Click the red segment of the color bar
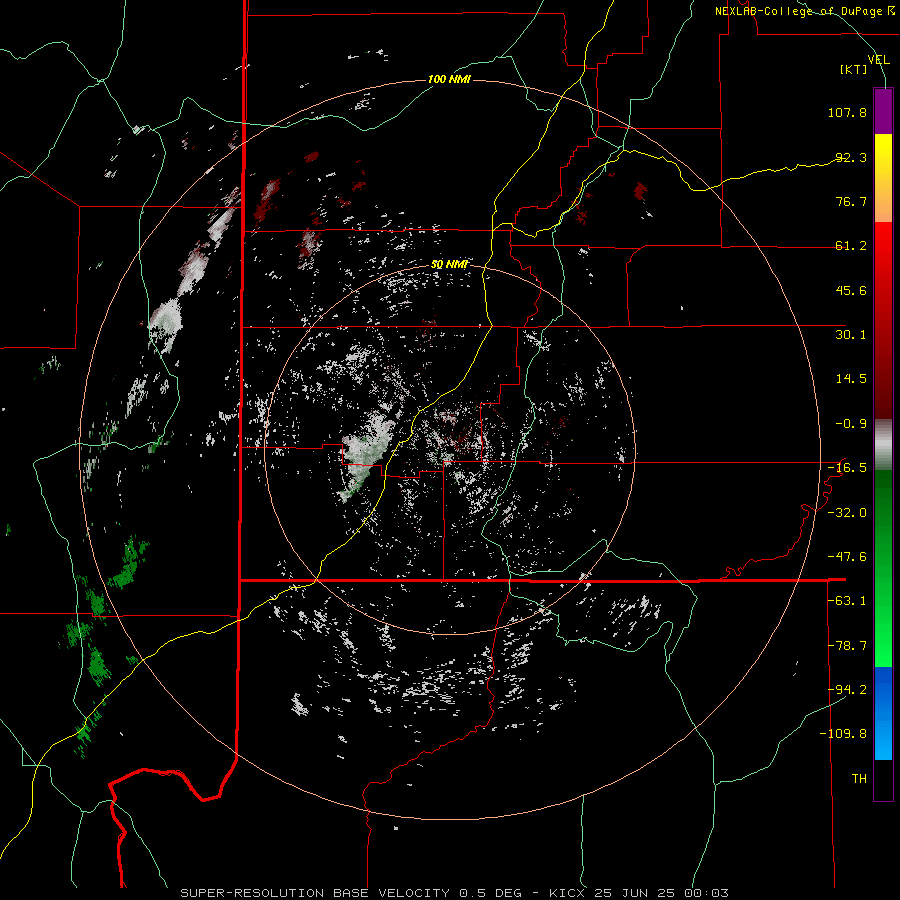 coord(883,320)
